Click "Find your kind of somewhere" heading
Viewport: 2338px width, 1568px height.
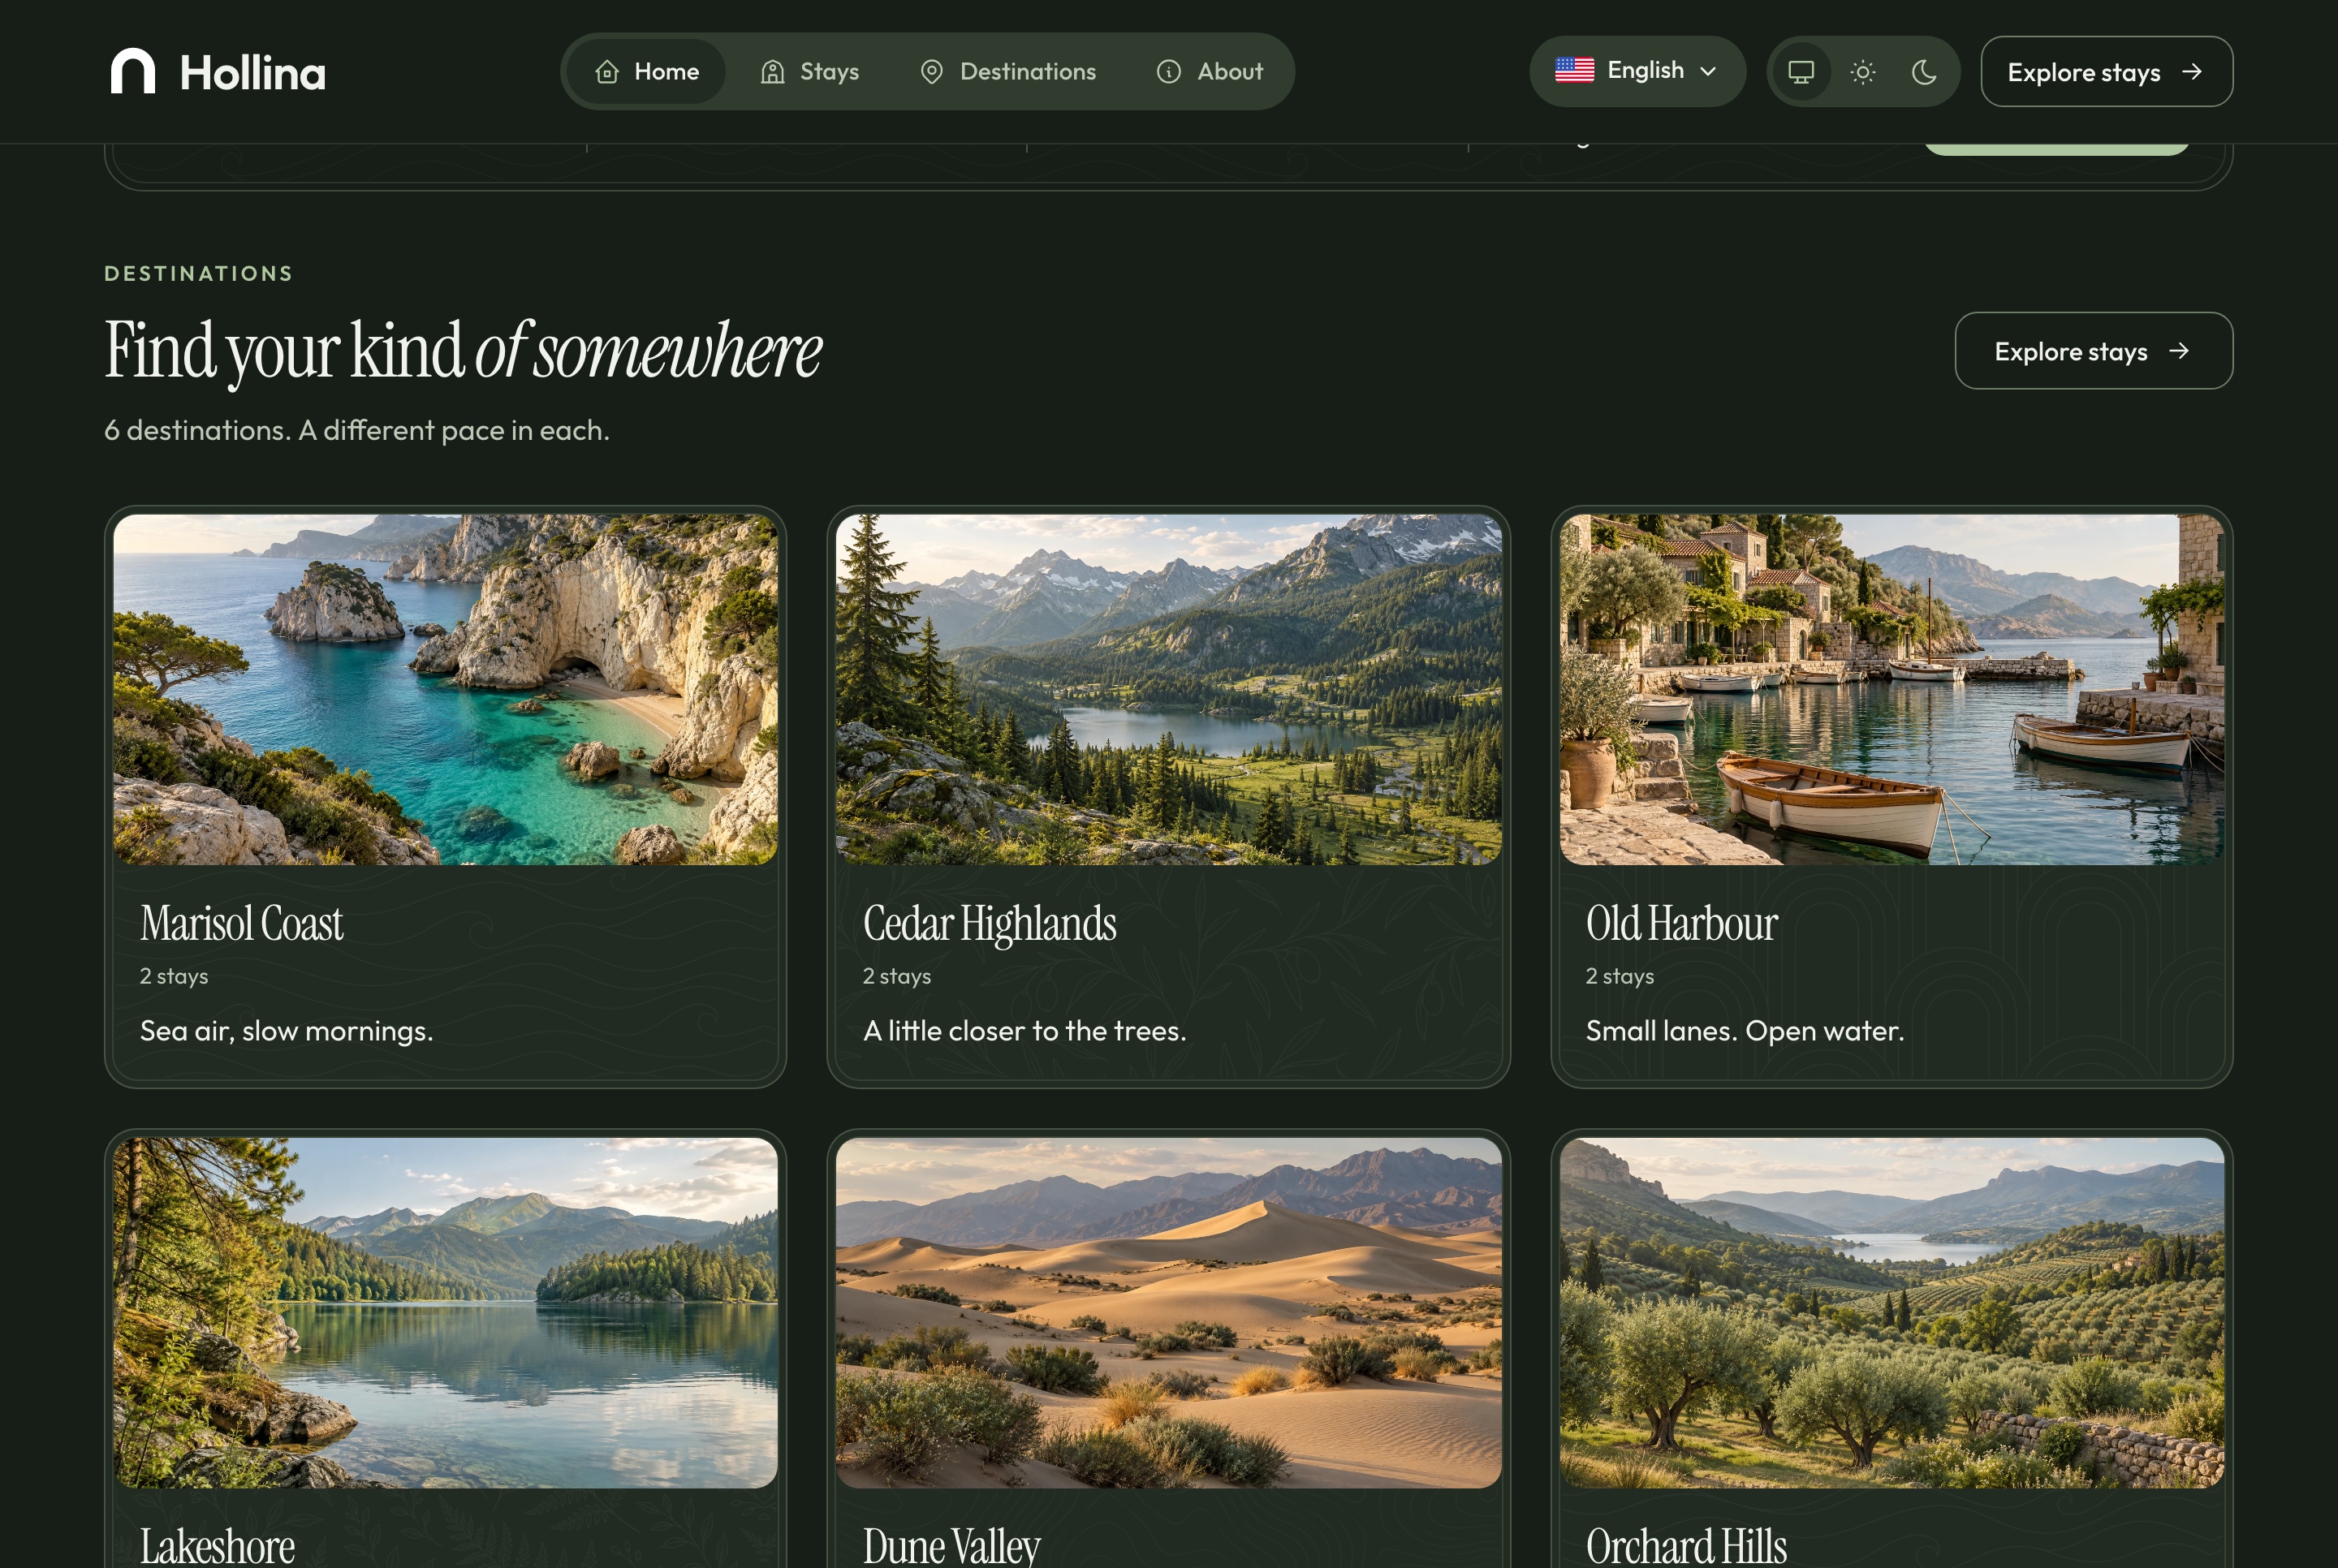(x=463, y=351)
